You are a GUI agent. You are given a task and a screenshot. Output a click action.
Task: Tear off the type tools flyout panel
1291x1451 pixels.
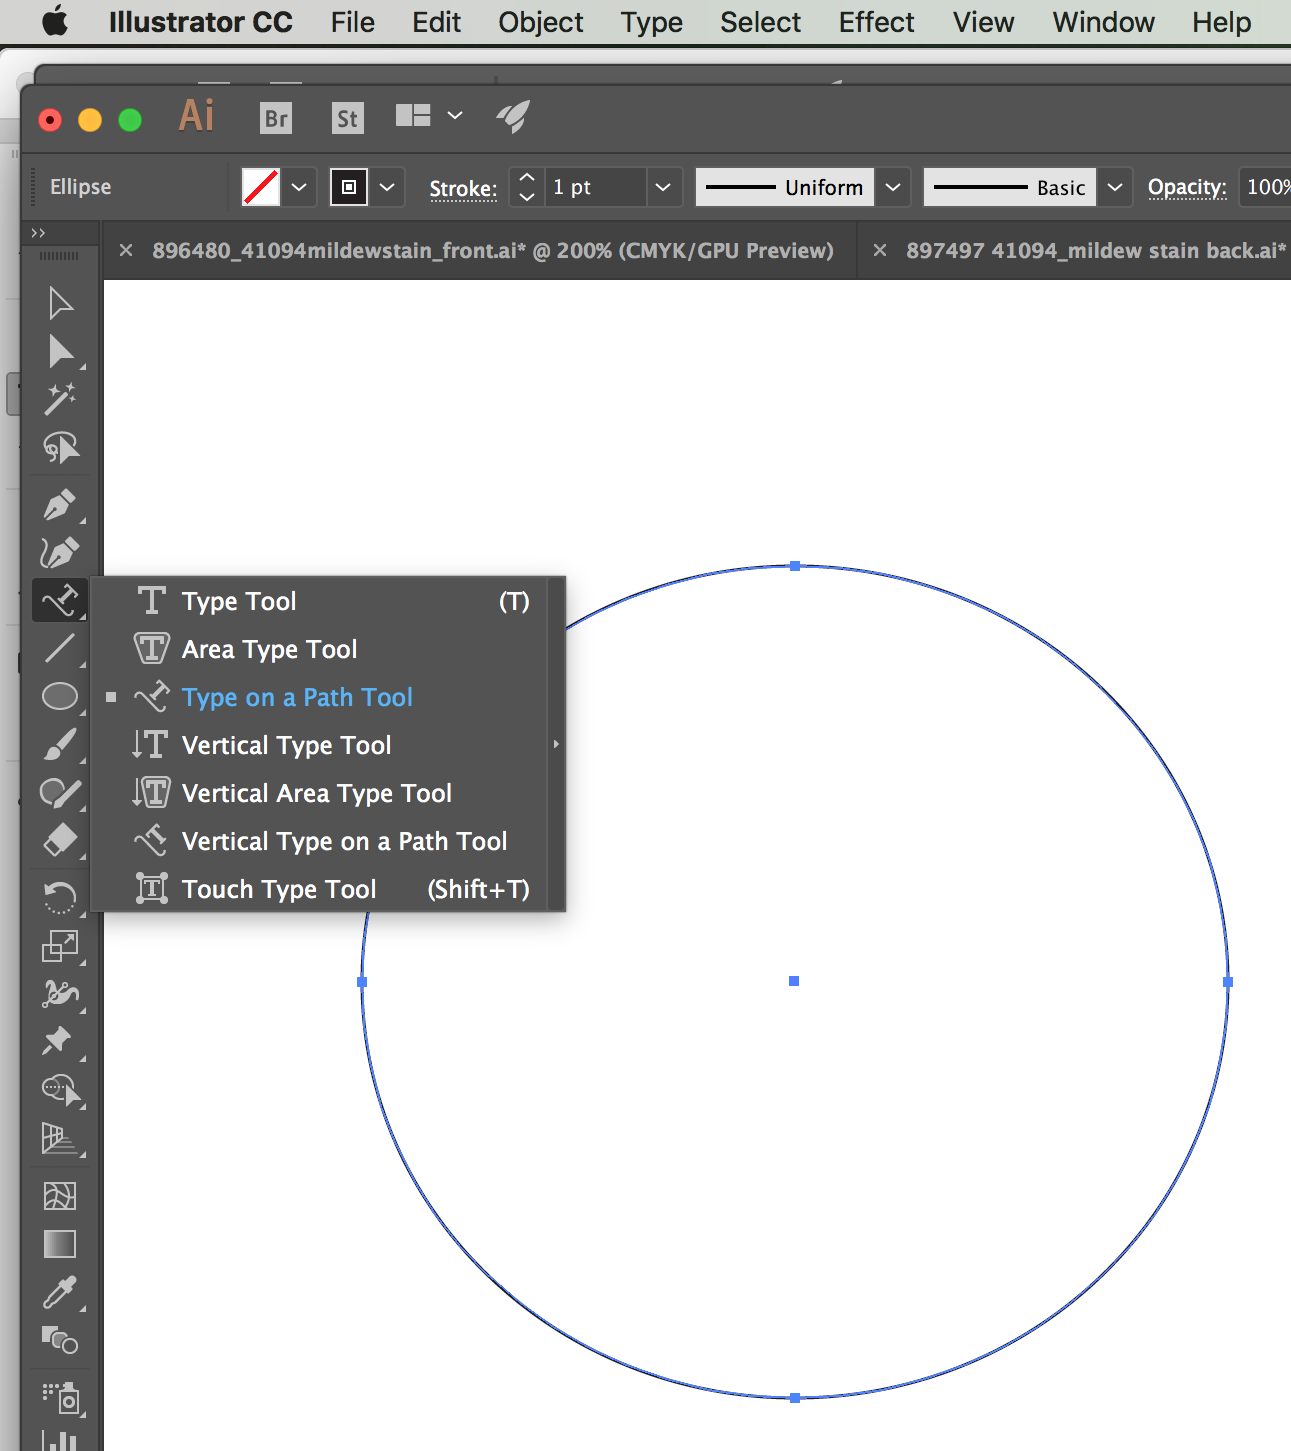(556, 744)
